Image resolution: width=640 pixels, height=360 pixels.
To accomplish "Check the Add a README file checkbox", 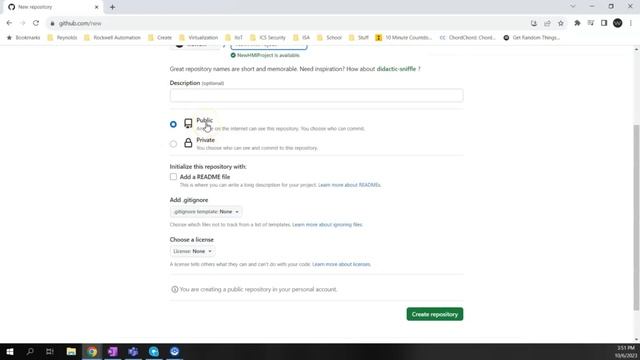I will pos(173,177).
